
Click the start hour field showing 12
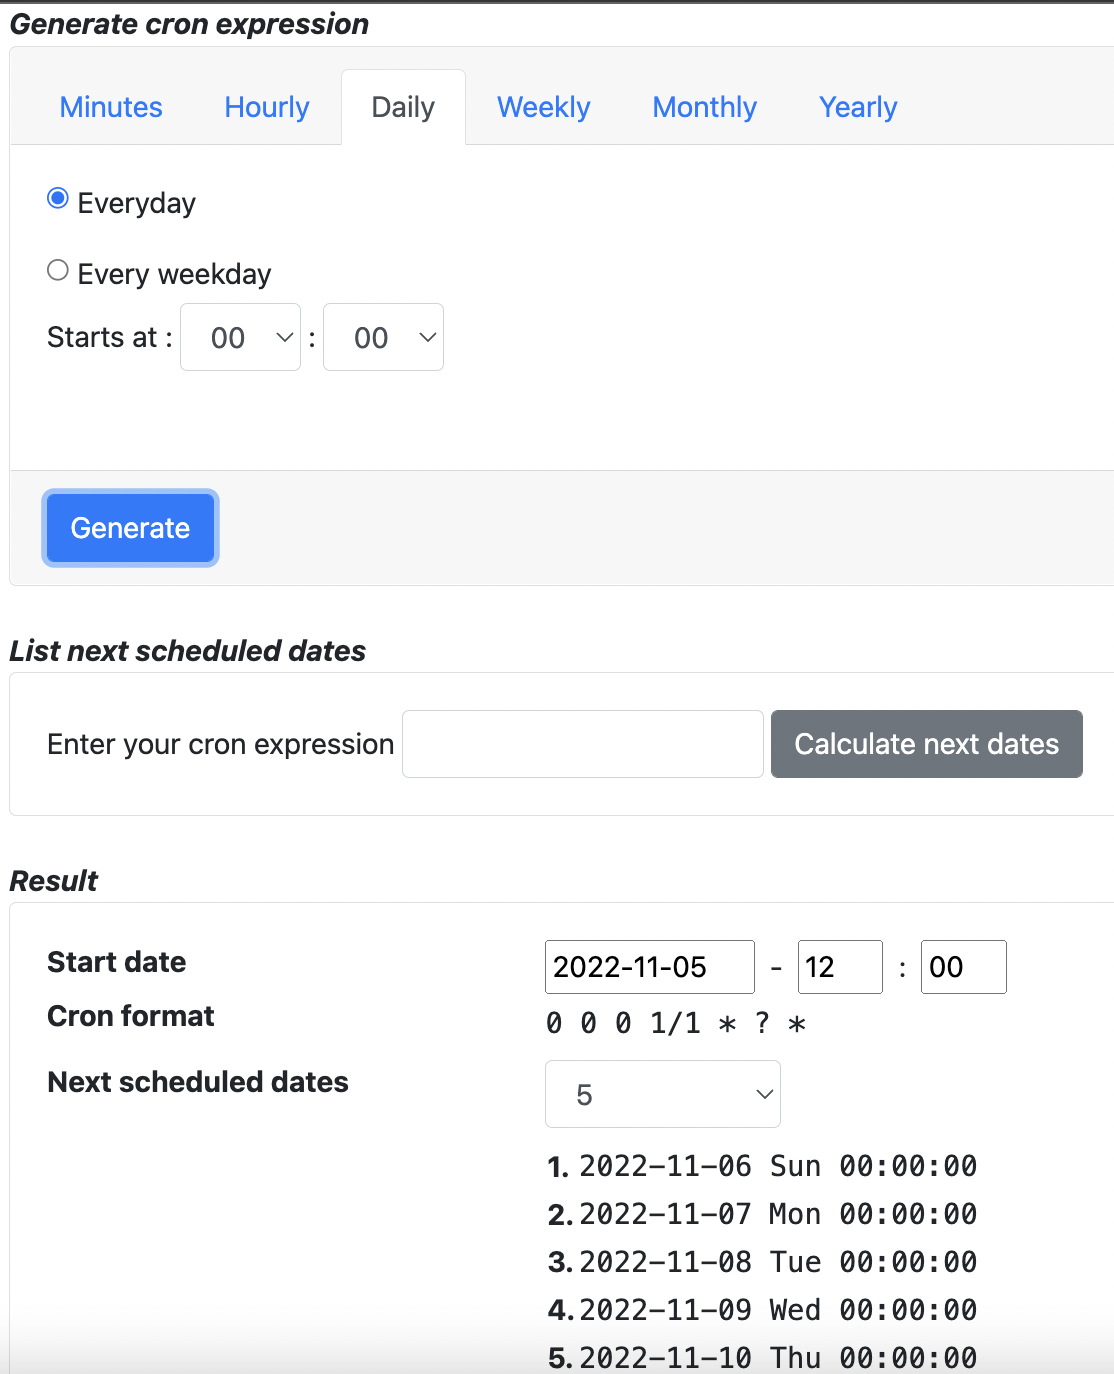tap(840, 967)
